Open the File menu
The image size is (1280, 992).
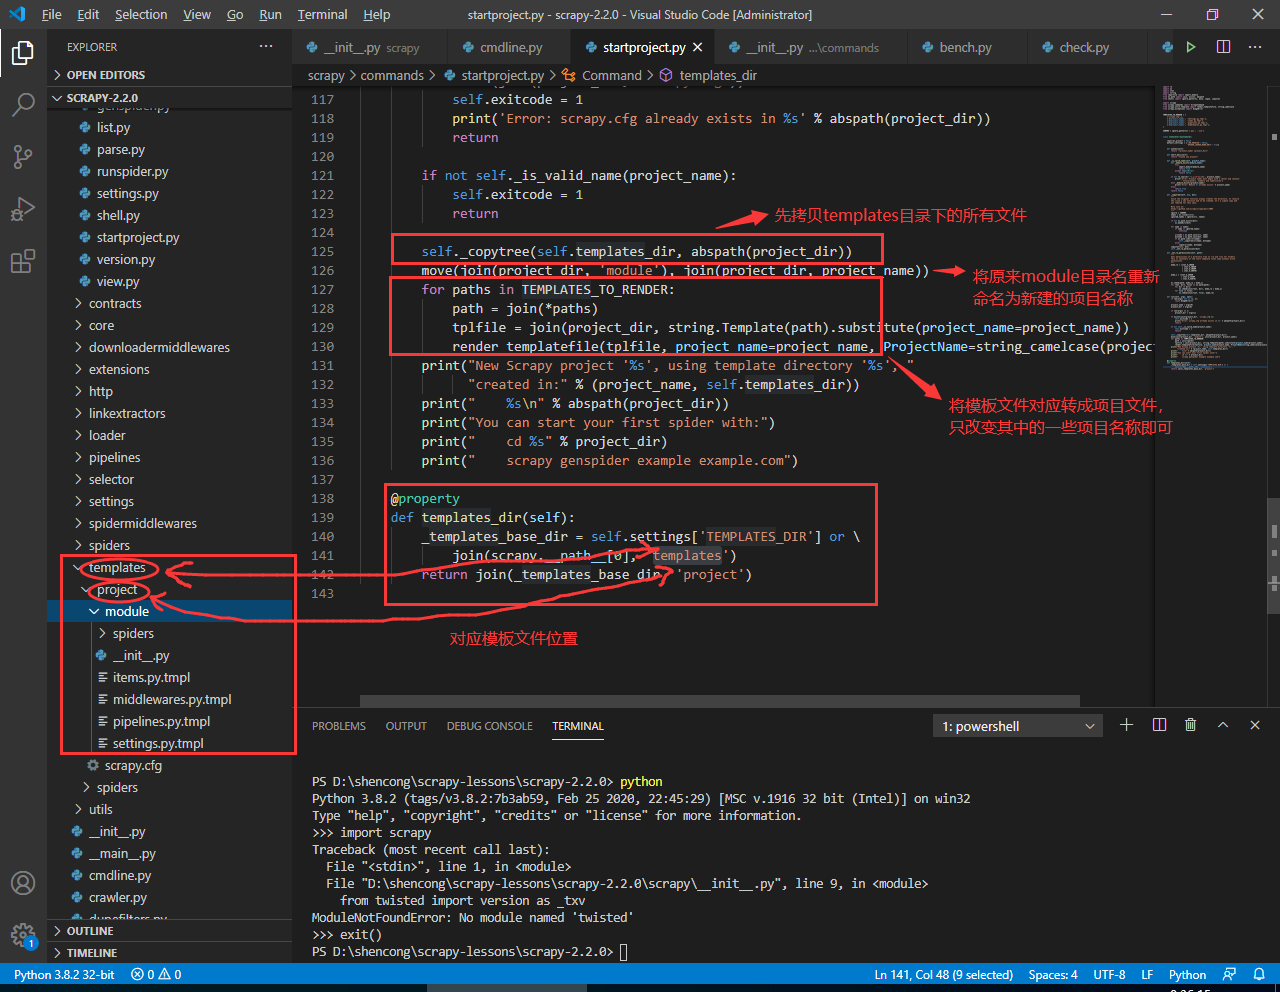51,14
